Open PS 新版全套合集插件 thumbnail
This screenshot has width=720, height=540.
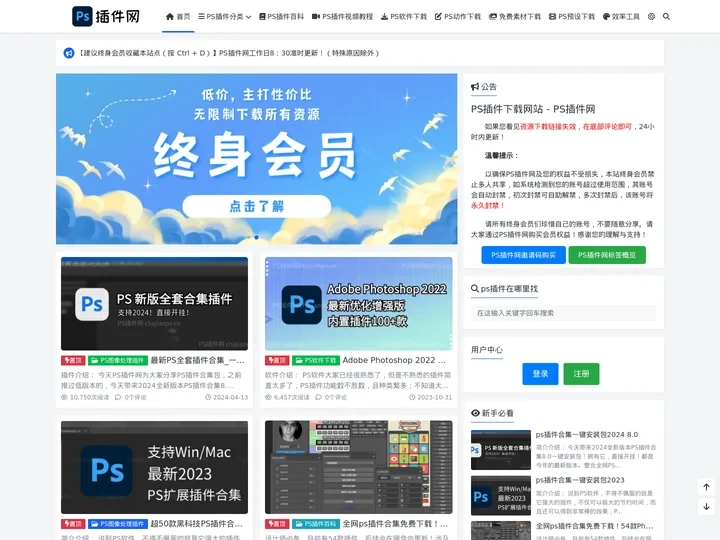154,304
